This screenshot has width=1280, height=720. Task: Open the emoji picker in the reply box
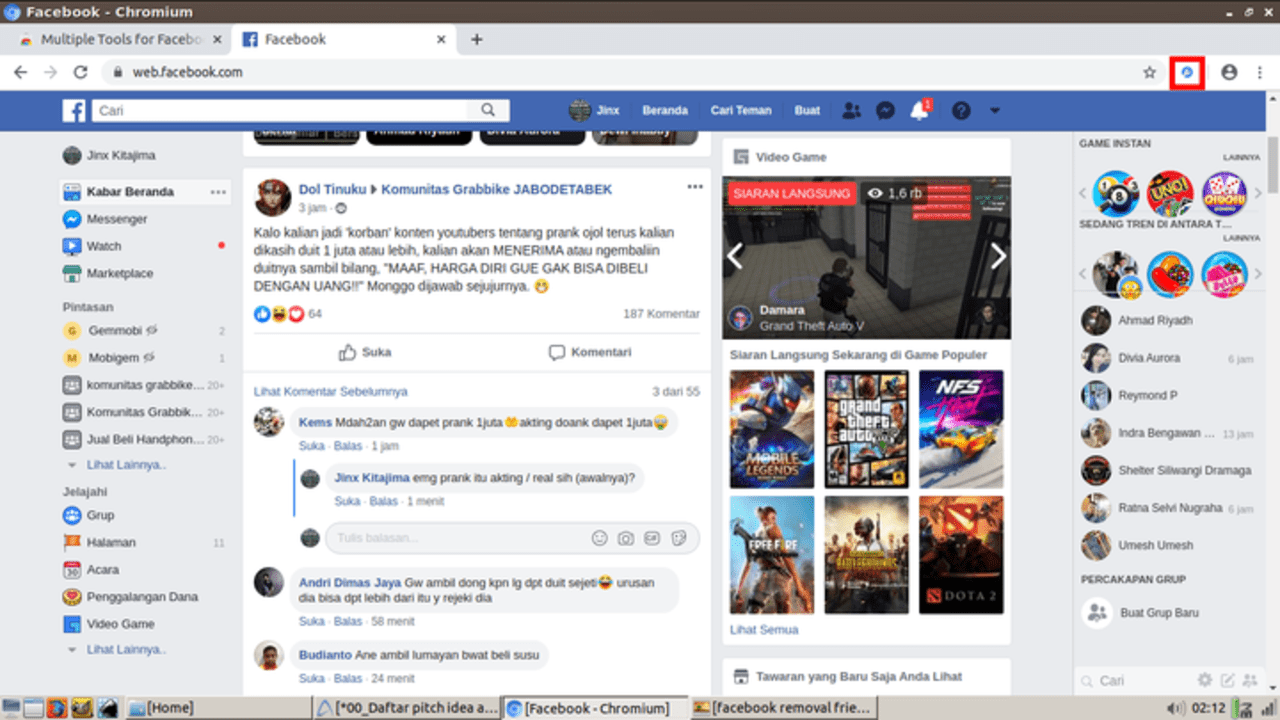600,538
